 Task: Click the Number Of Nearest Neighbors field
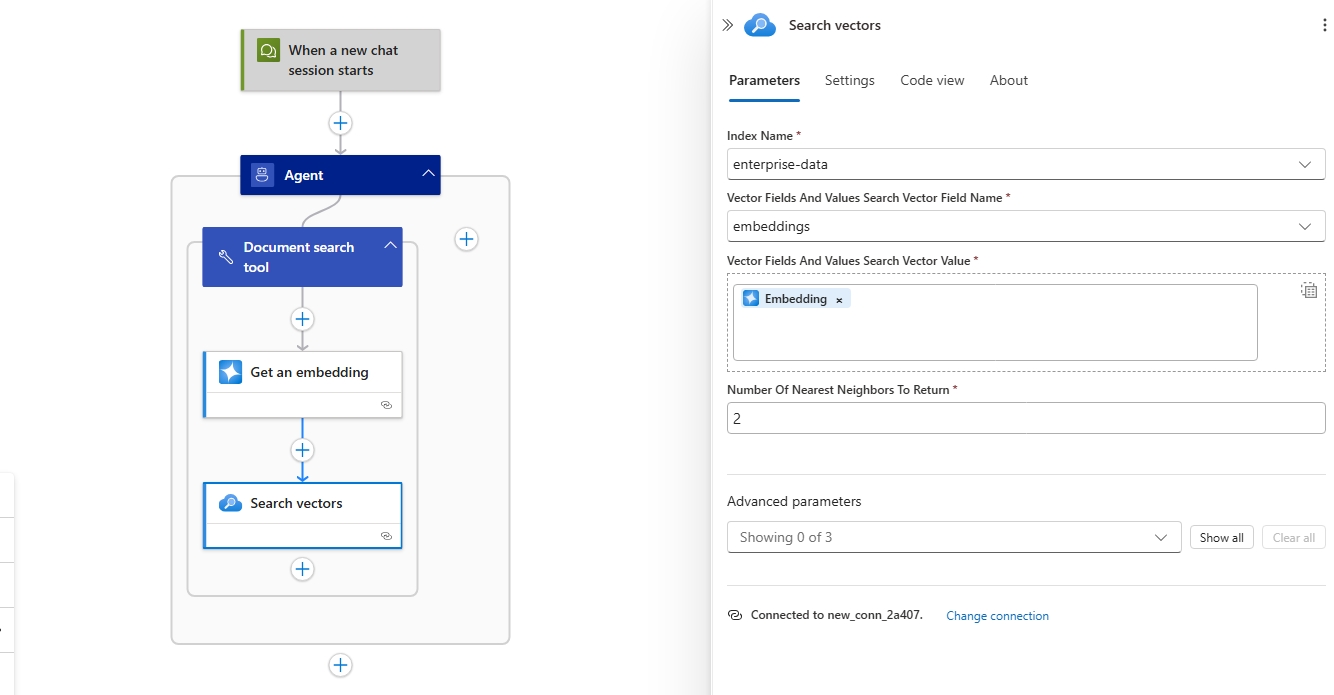click(x=1025, y=419)
